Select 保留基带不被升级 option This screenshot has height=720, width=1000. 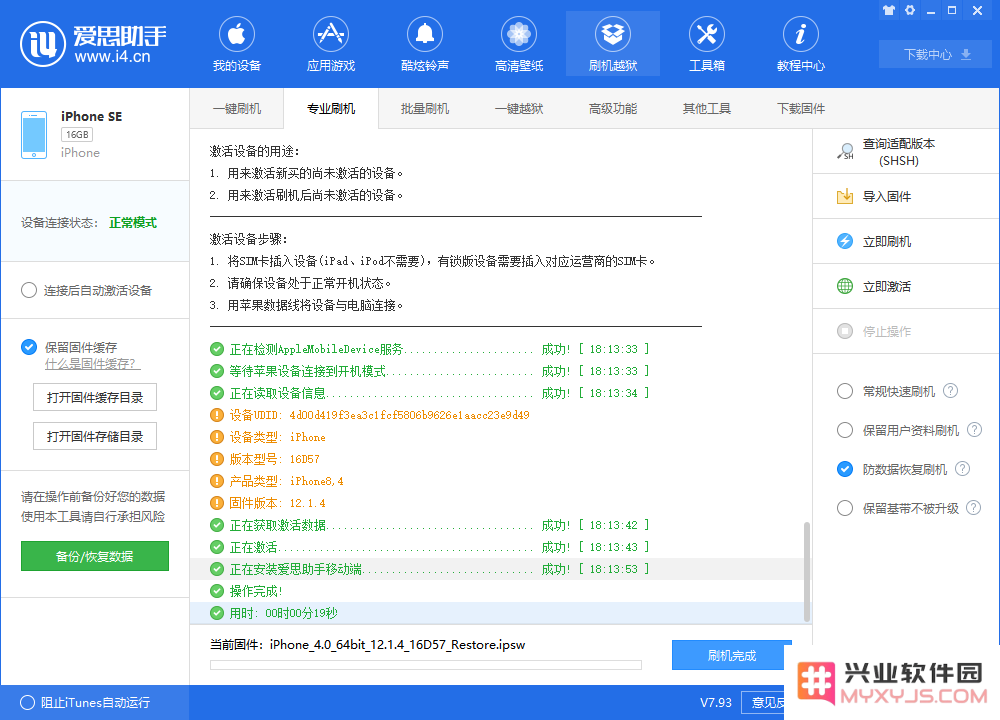pos(845,508)
